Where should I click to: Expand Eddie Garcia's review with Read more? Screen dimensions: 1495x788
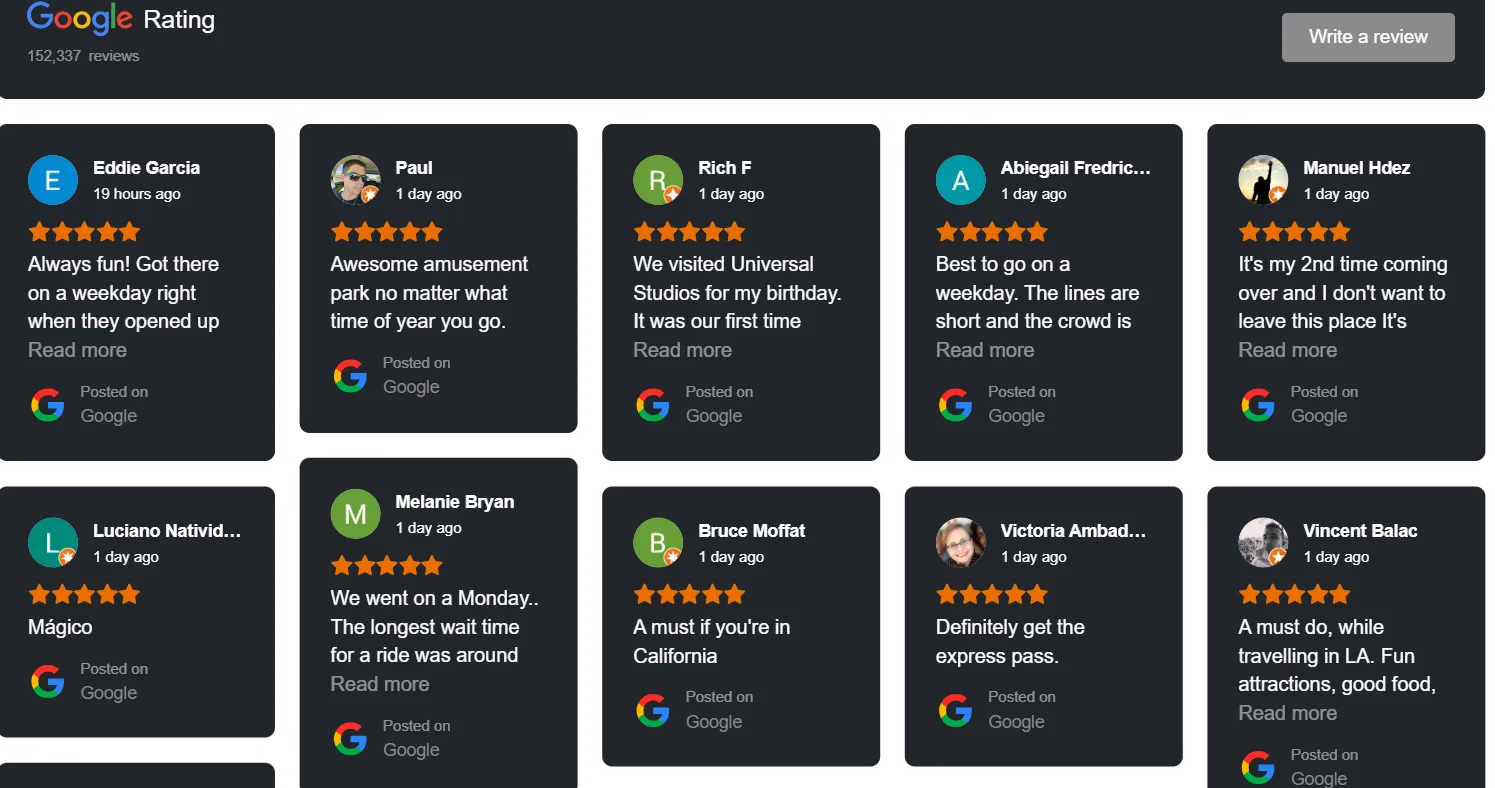77,350
